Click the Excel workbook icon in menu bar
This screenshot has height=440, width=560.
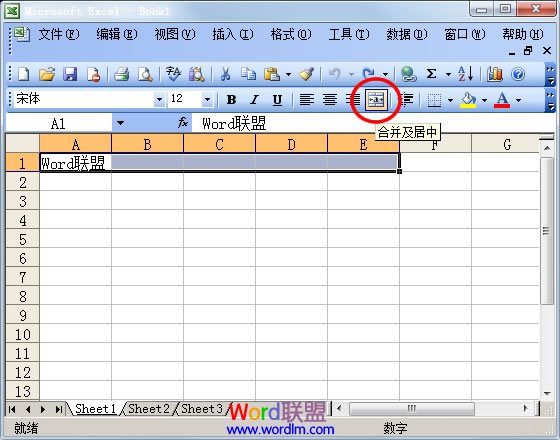tap(22, 34)
